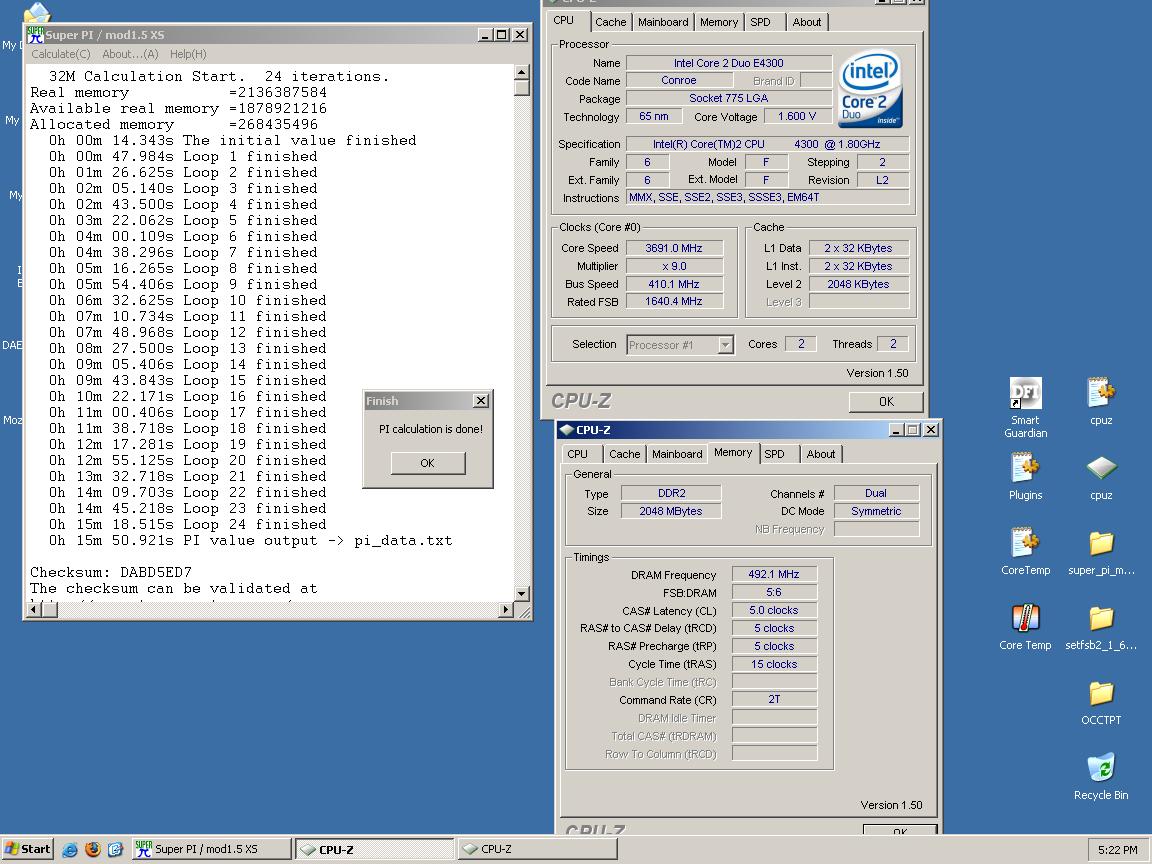Close the Finish dialog with X
Screen dimensions: 1152x864
[480, 400]
